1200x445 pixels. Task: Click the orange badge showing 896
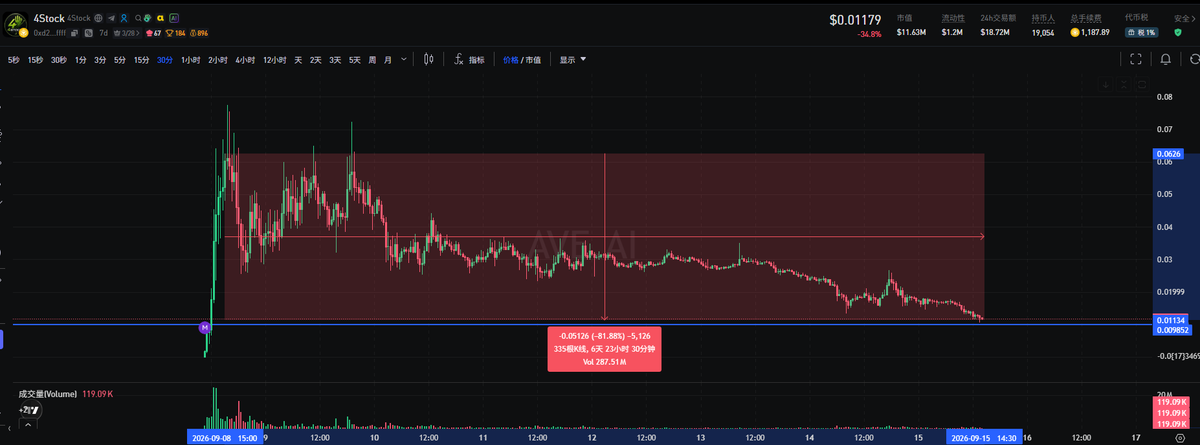(x=199, y=33)
